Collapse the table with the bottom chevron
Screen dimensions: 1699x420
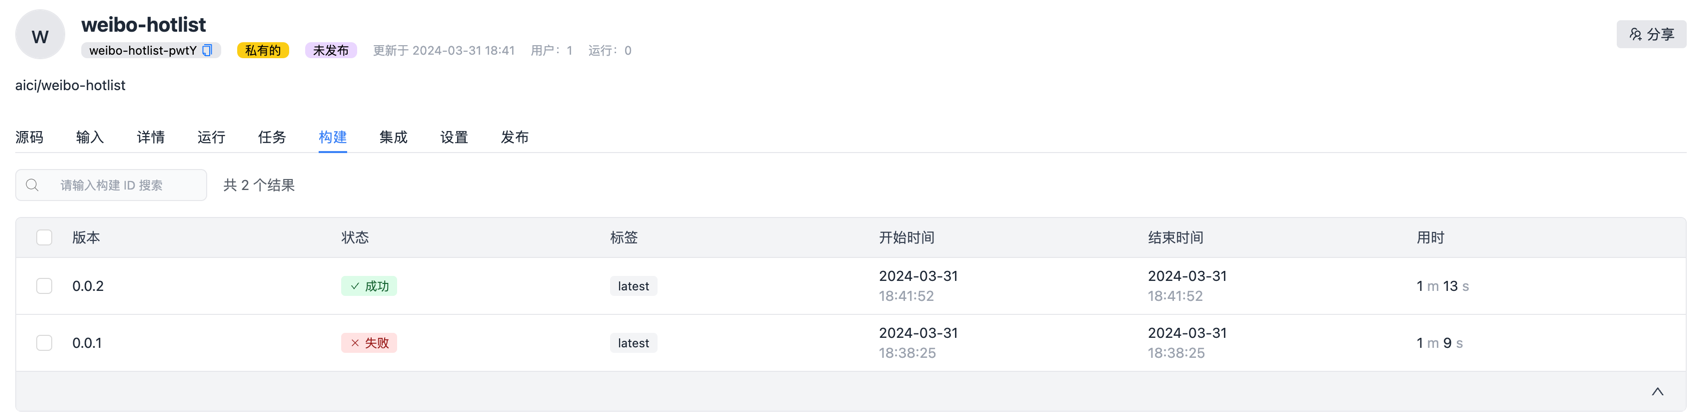1657,392
